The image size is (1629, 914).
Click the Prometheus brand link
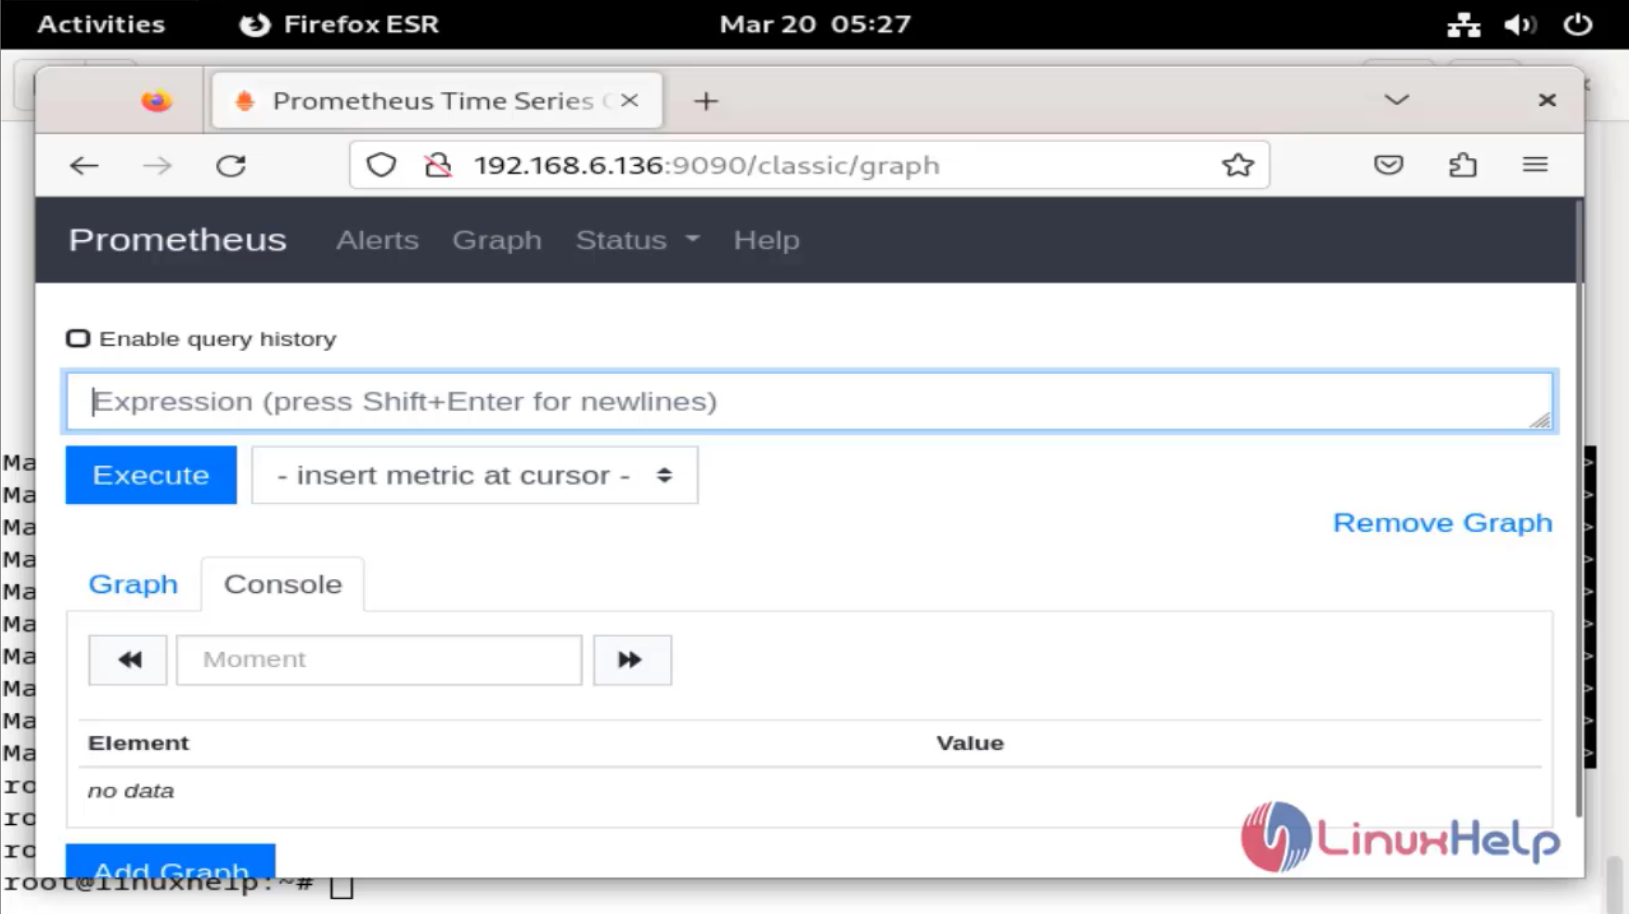(x=177, y=240)
